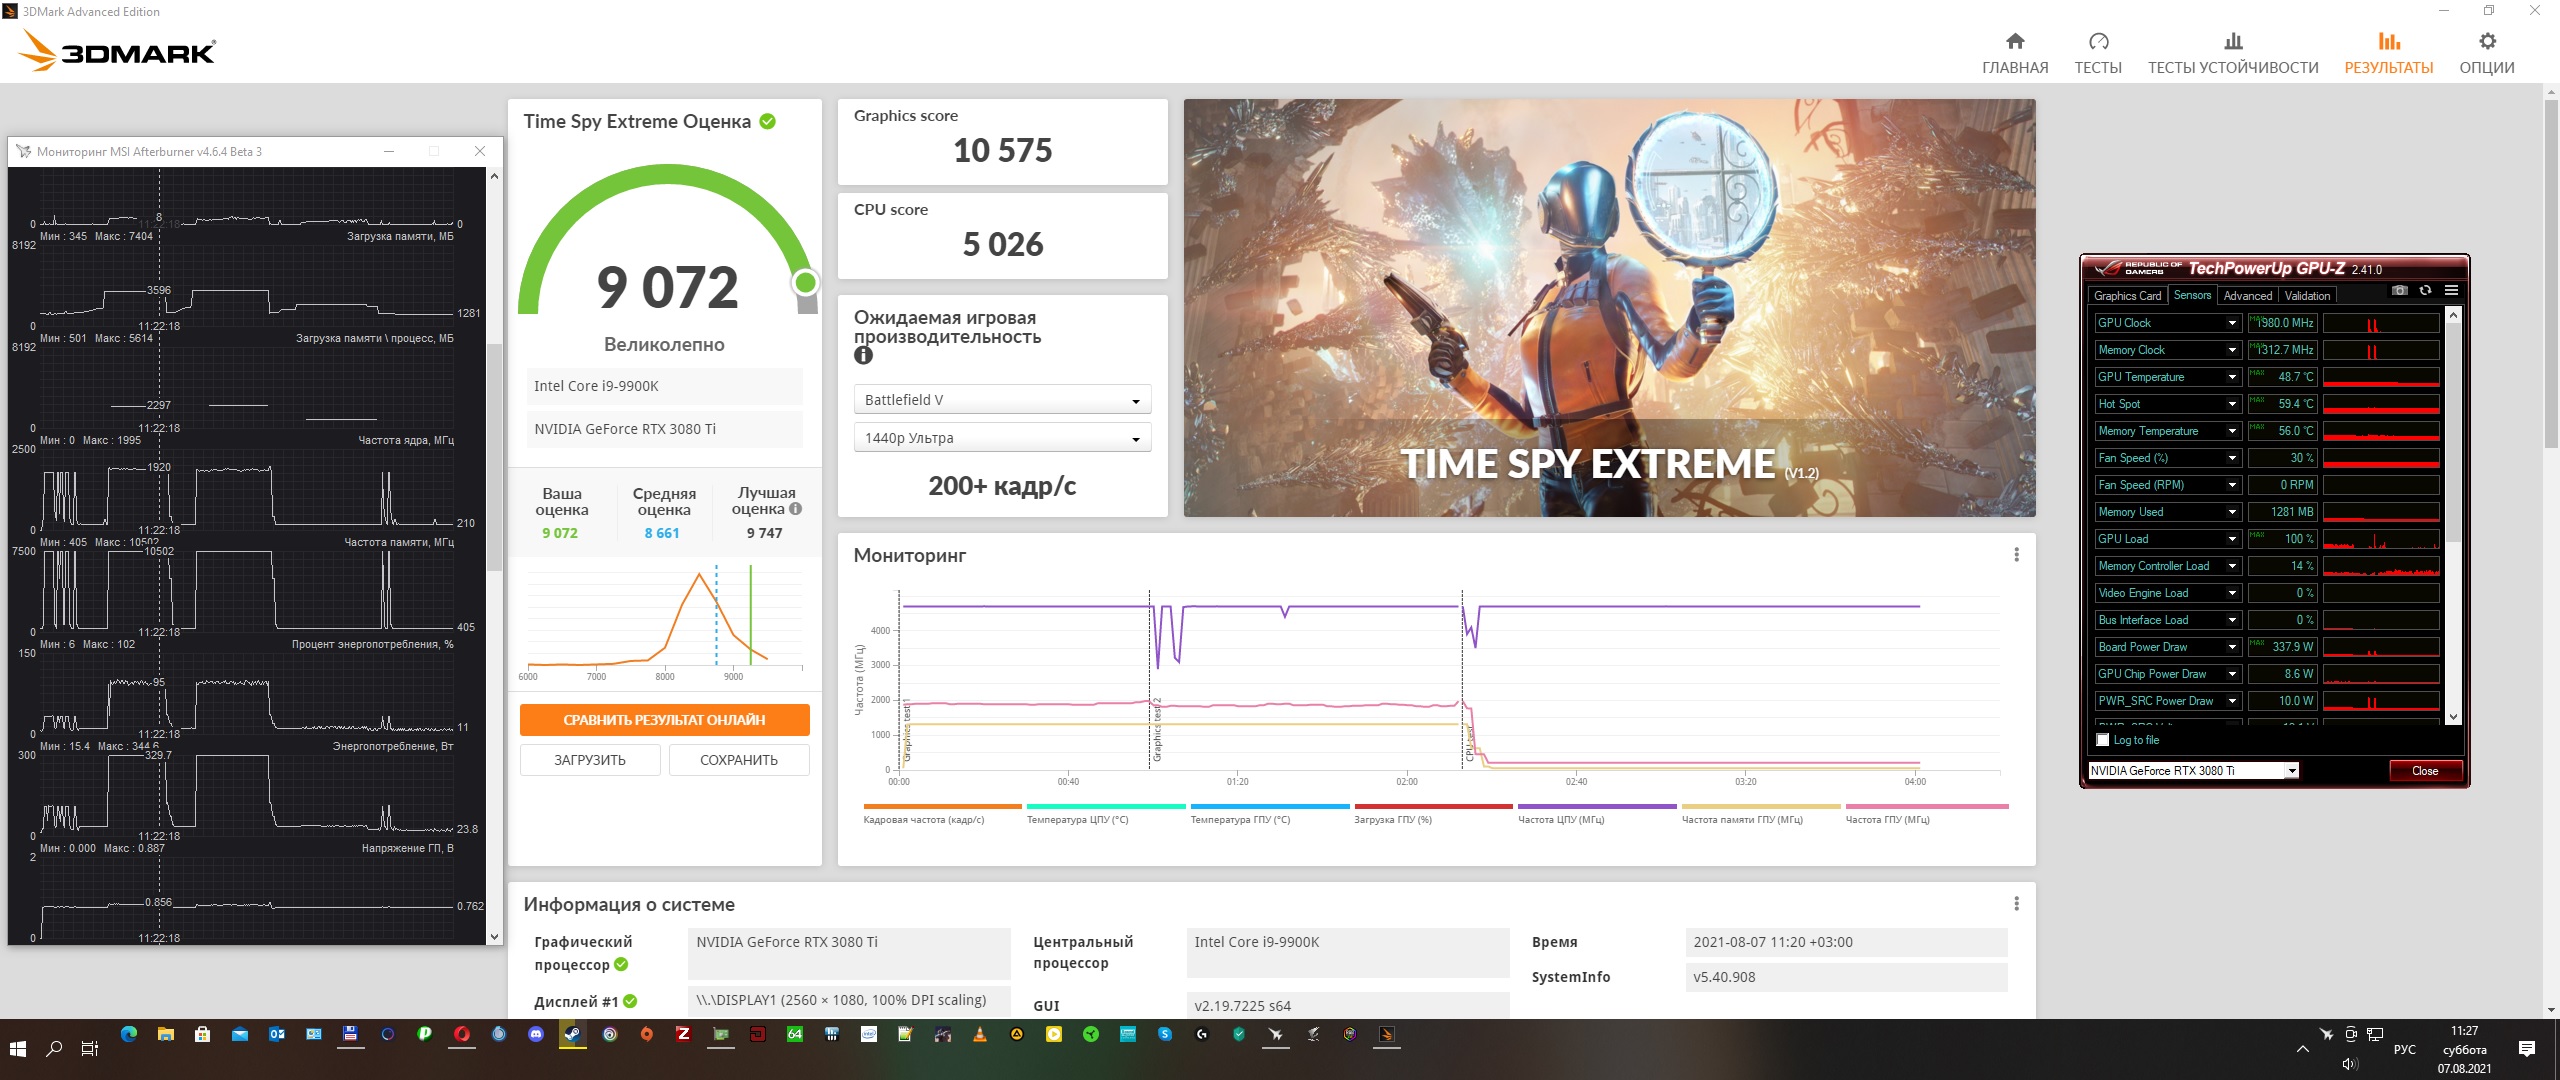Open the ТЕСТЫ УСТОЙЧИВОСТИ stress tests tab

tap(2233, 53)
